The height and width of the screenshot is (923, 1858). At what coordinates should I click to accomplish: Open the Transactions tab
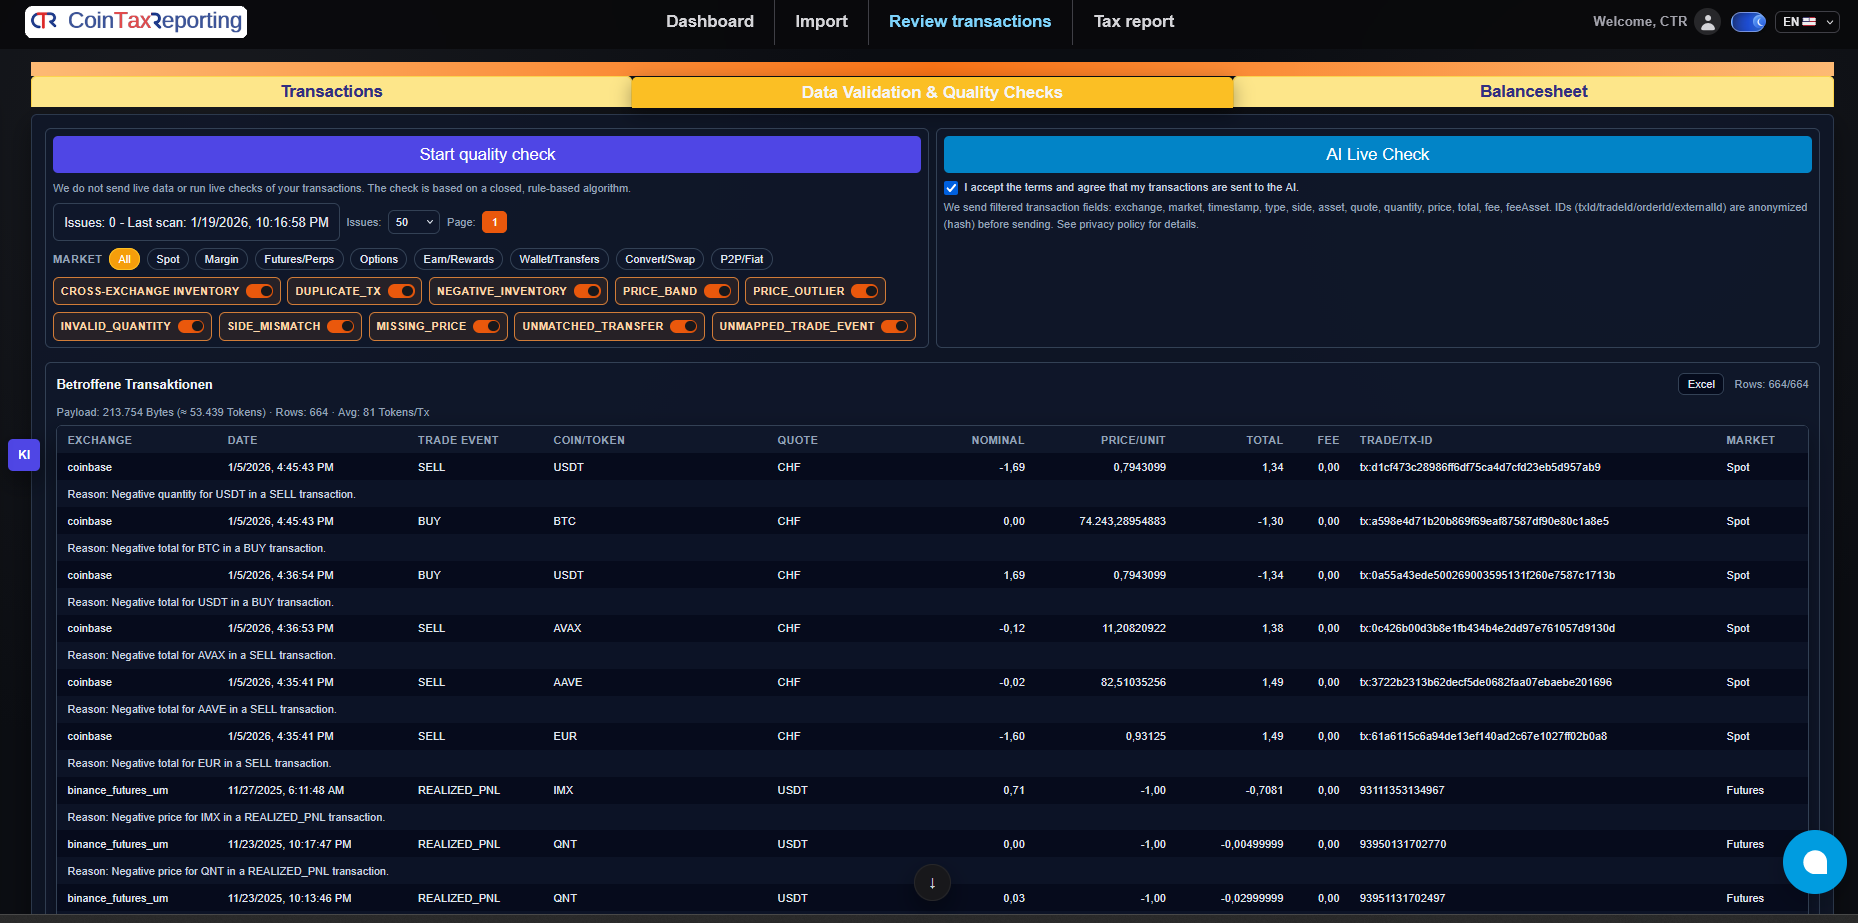pyautogui.click(x=331, y=91)
